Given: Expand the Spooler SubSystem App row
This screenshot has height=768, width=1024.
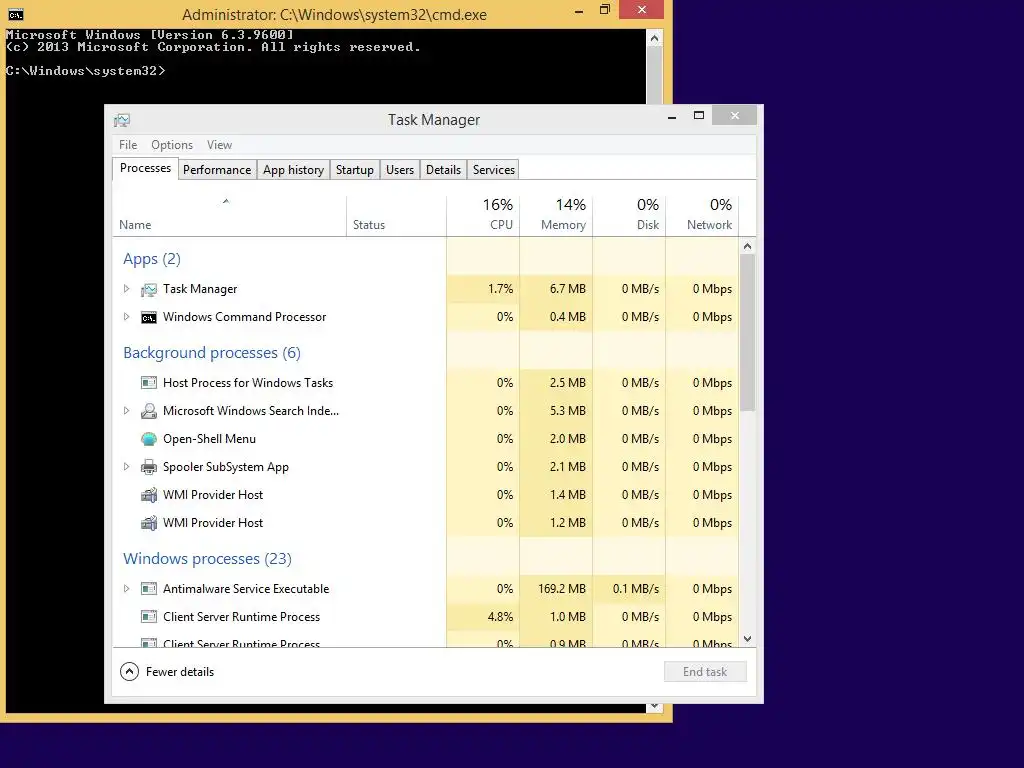Looking at the screenshot, I should tap(127, 467).
